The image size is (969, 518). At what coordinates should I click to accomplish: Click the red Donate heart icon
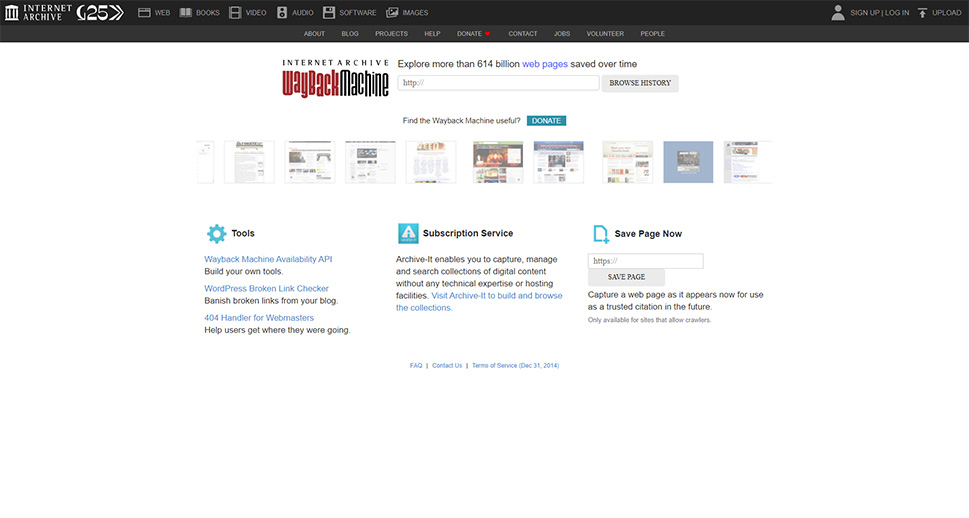[487, 33]
